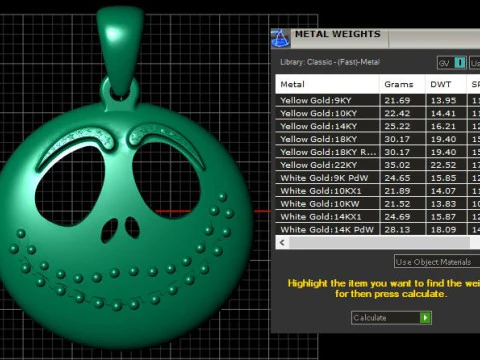Click the METAL WEIGHTS panel title
The image size is (480, 360).
click(338, 34)
